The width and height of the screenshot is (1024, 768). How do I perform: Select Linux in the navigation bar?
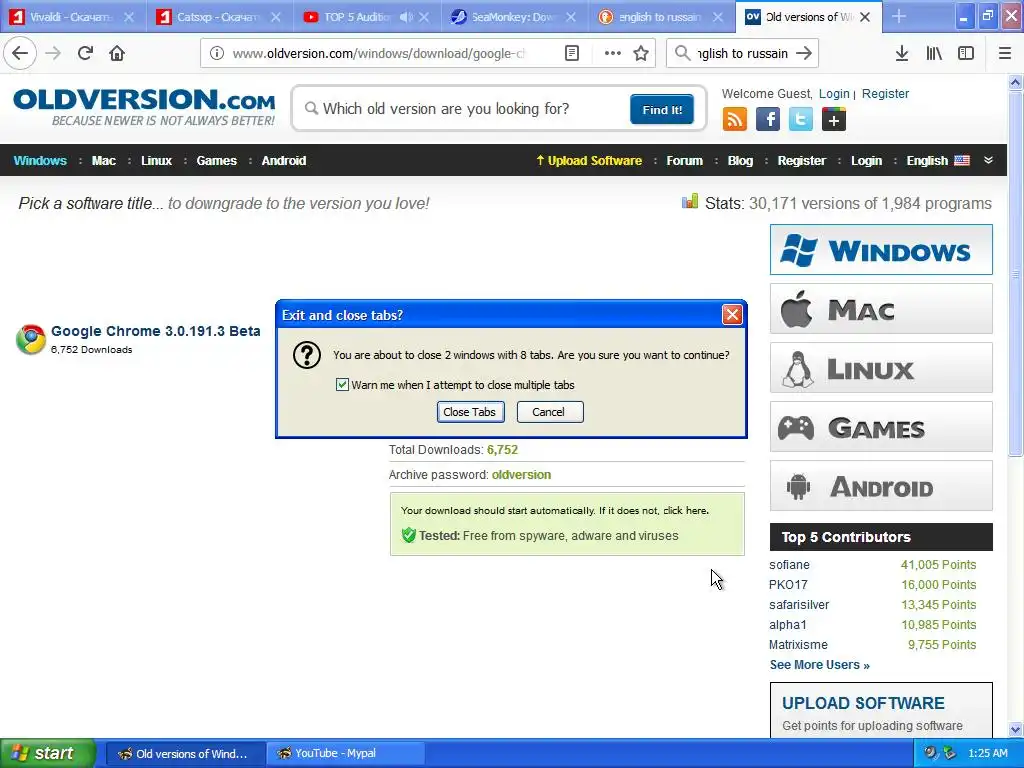(156, 161)
